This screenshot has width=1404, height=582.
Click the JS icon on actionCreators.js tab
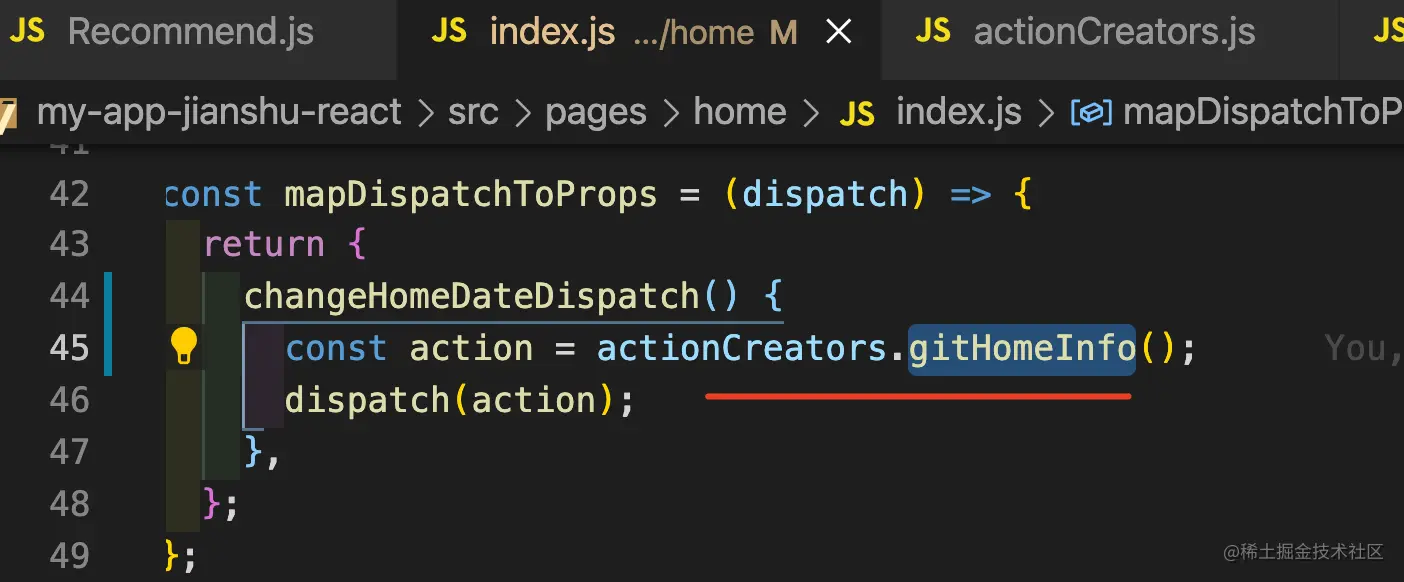[x=933, y=32]
